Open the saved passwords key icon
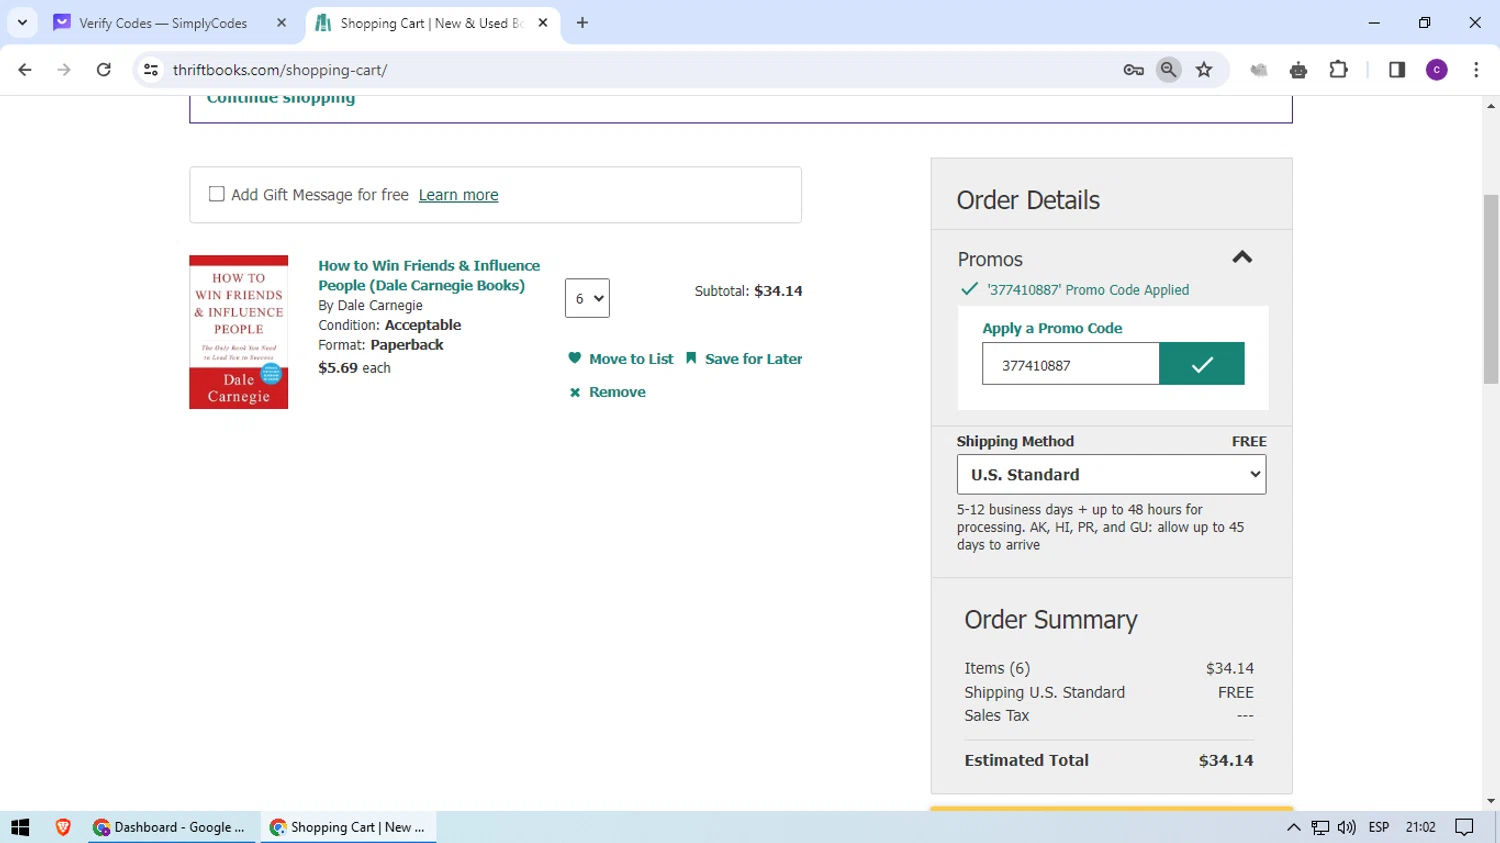Viewport: 1500px width, 843px height. click(x=1133, y=70)
